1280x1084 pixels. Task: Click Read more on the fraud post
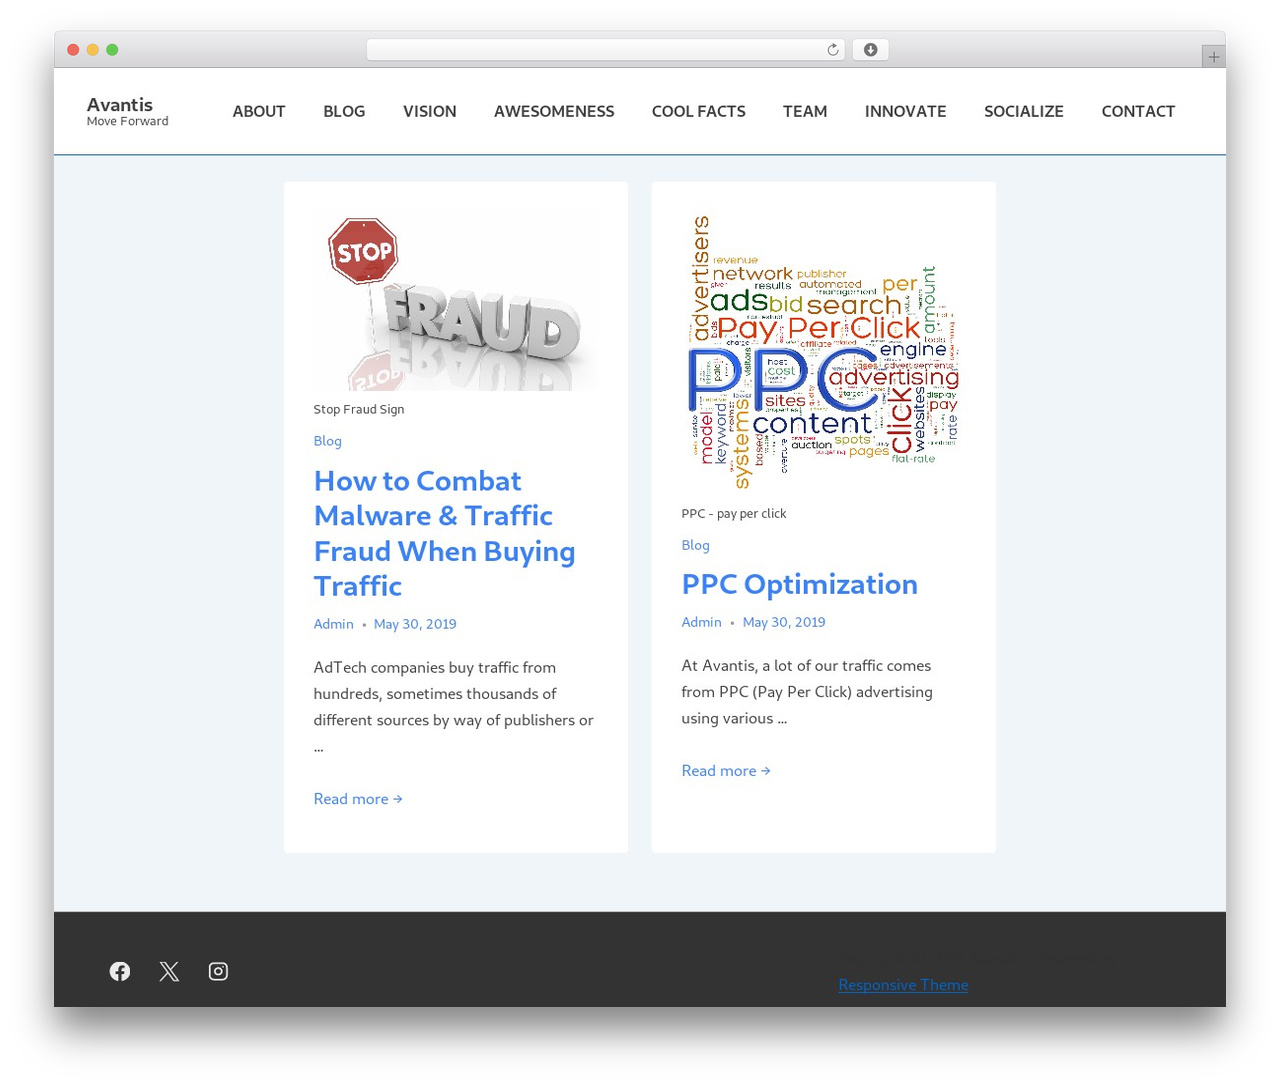358,799
